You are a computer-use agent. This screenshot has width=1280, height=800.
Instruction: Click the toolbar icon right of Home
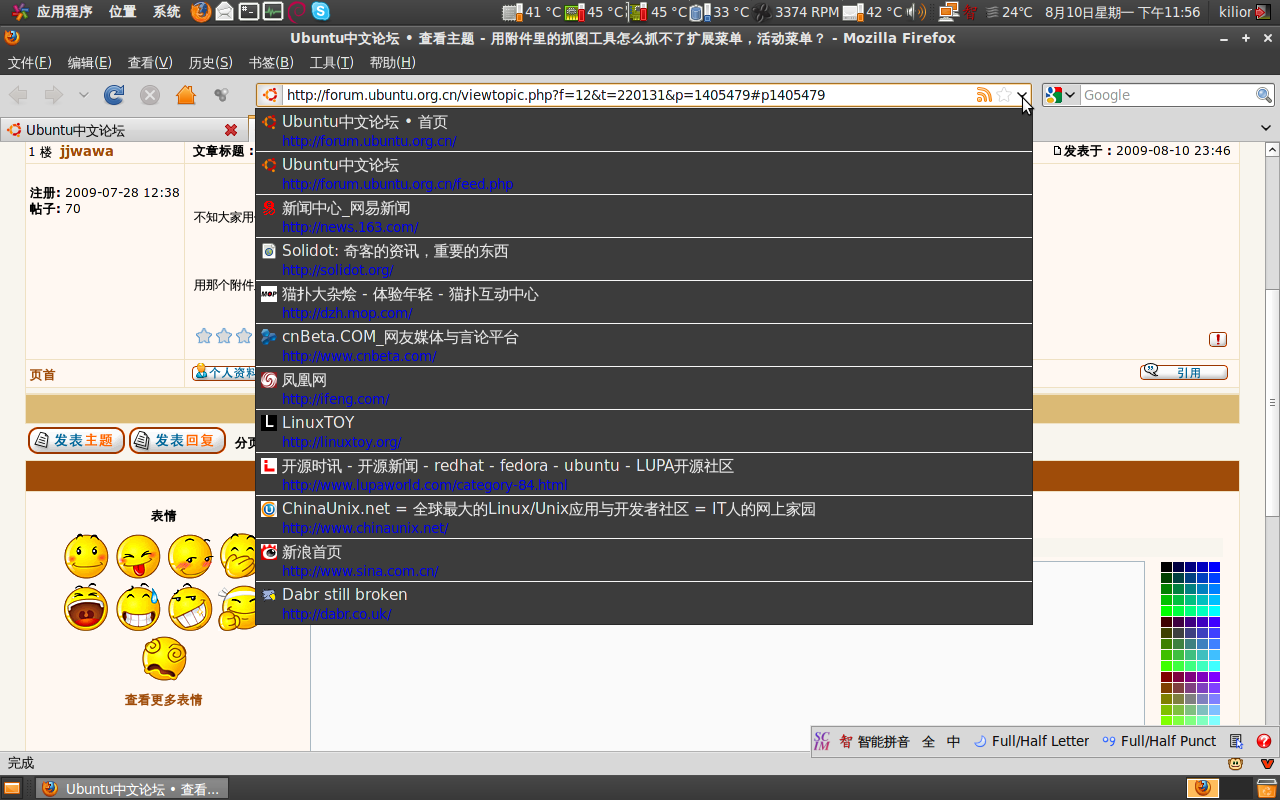click(x=221, y=95)
